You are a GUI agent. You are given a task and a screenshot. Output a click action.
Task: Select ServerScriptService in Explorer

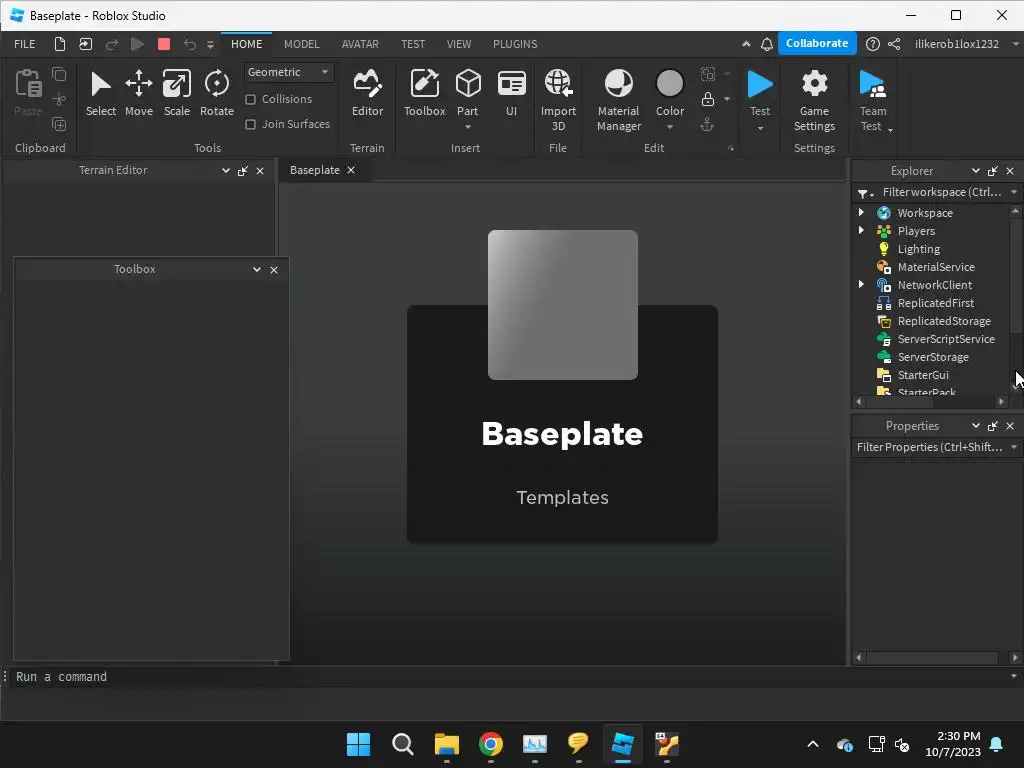pyautogui.click(x=946, y=338)
